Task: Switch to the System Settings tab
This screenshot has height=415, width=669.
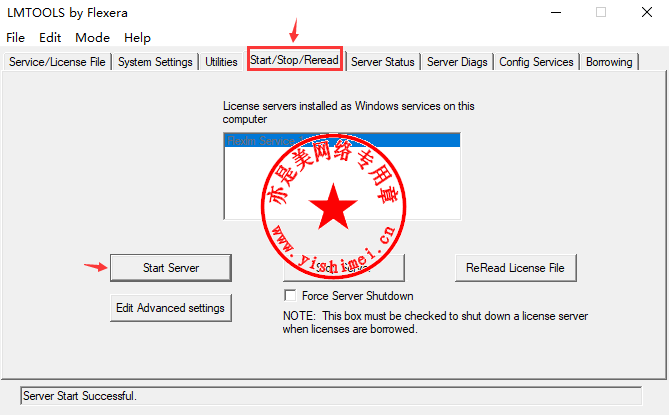Action: coord(155,62)
